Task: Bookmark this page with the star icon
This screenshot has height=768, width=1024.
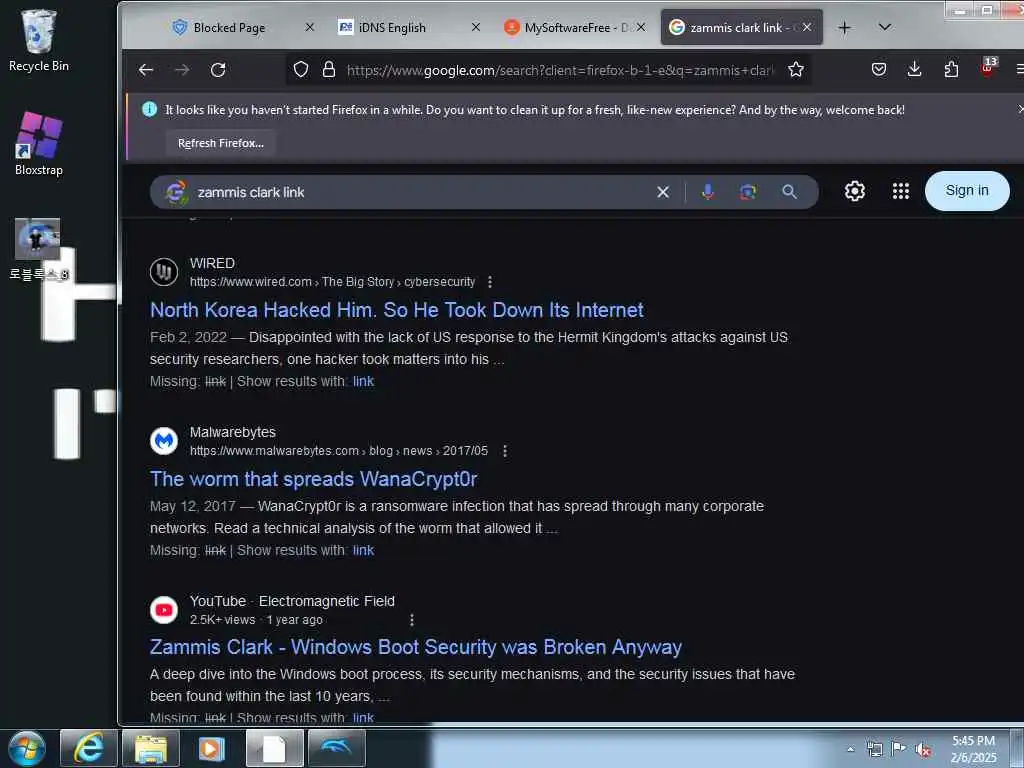Action: click(795, 69)
